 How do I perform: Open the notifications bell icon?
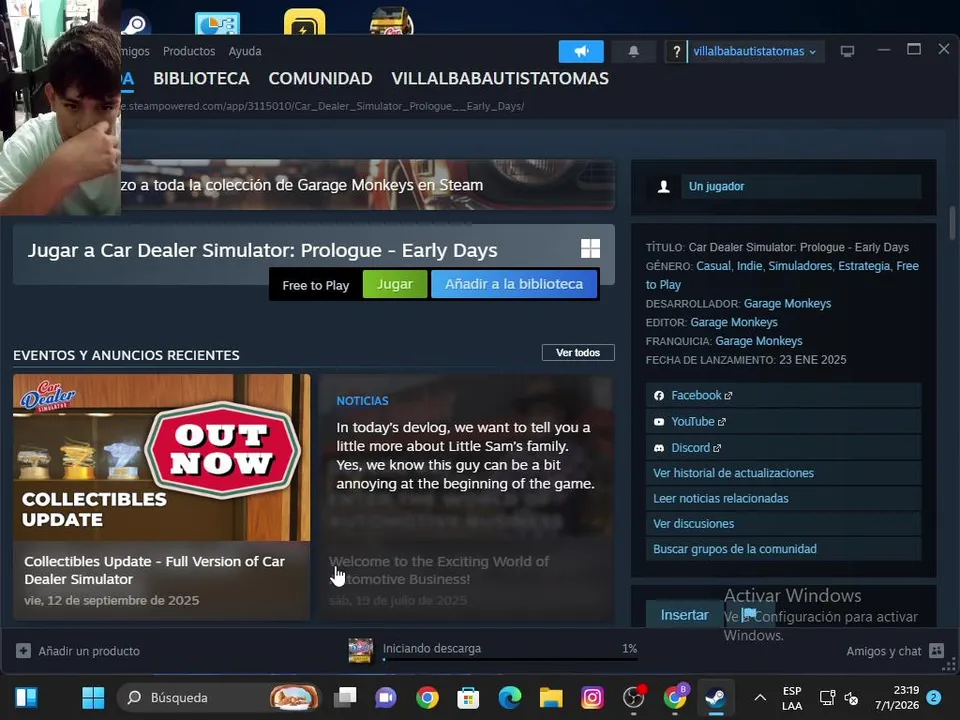tap(634, 51)
